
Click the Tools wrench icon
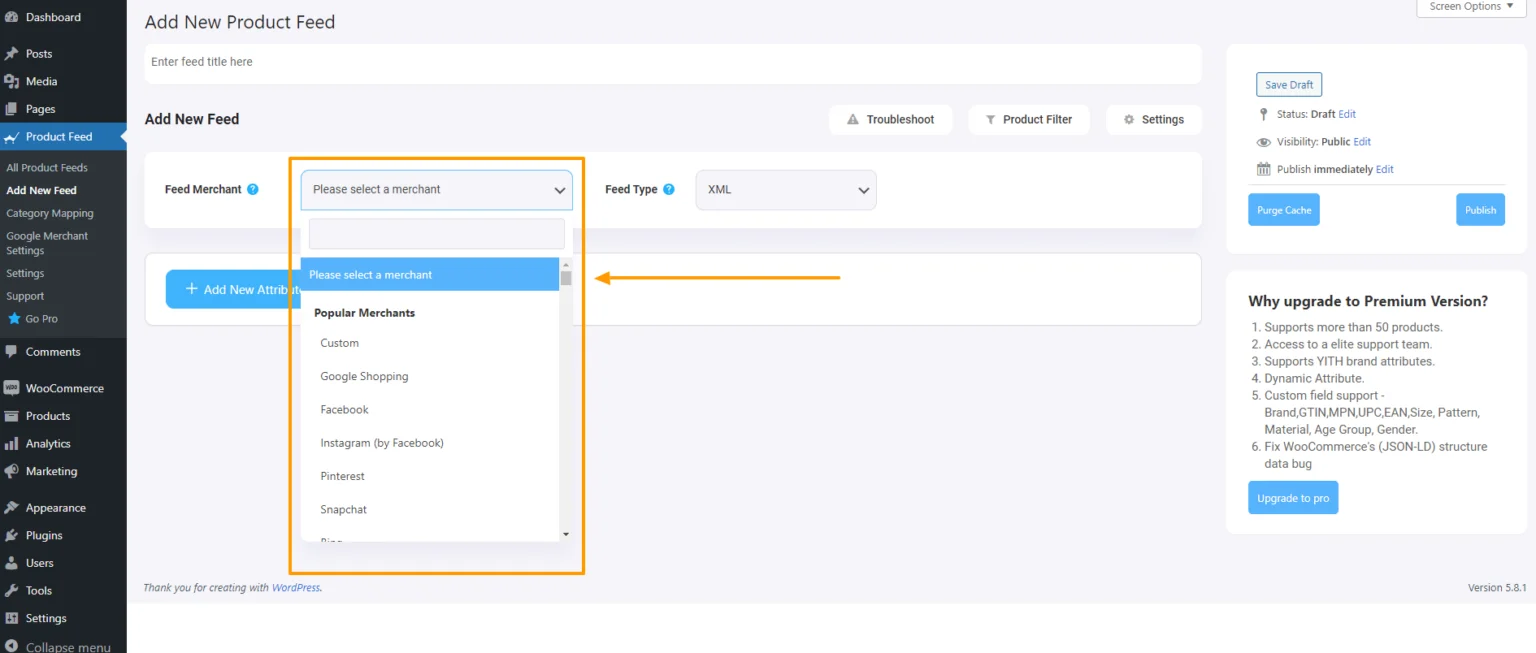(12, 591)
